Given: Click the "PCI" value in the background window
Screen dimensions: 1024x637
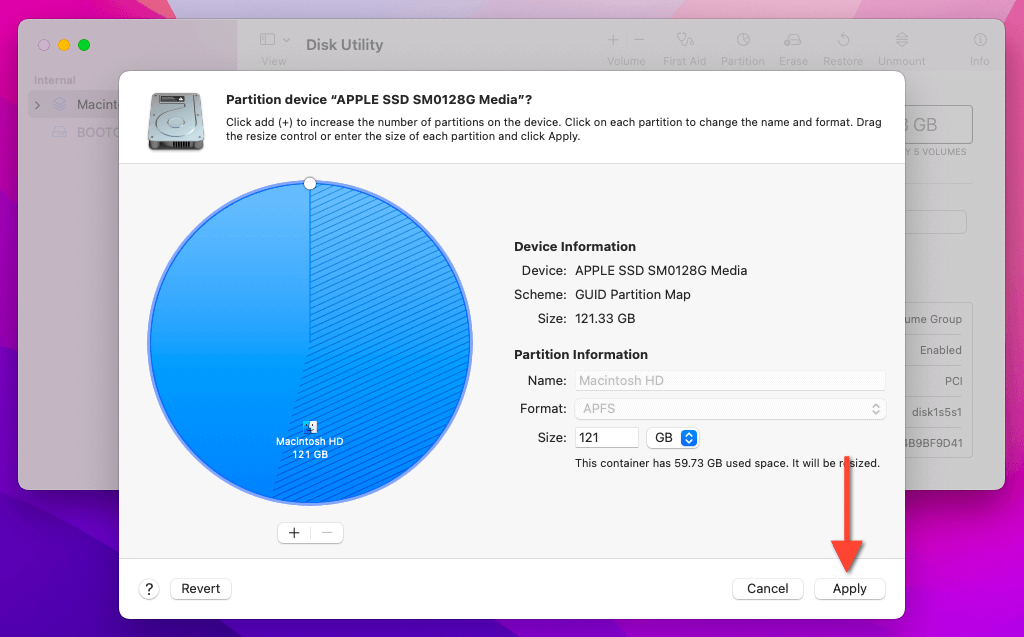Looking at the screenshot, I should coord(953,381).
